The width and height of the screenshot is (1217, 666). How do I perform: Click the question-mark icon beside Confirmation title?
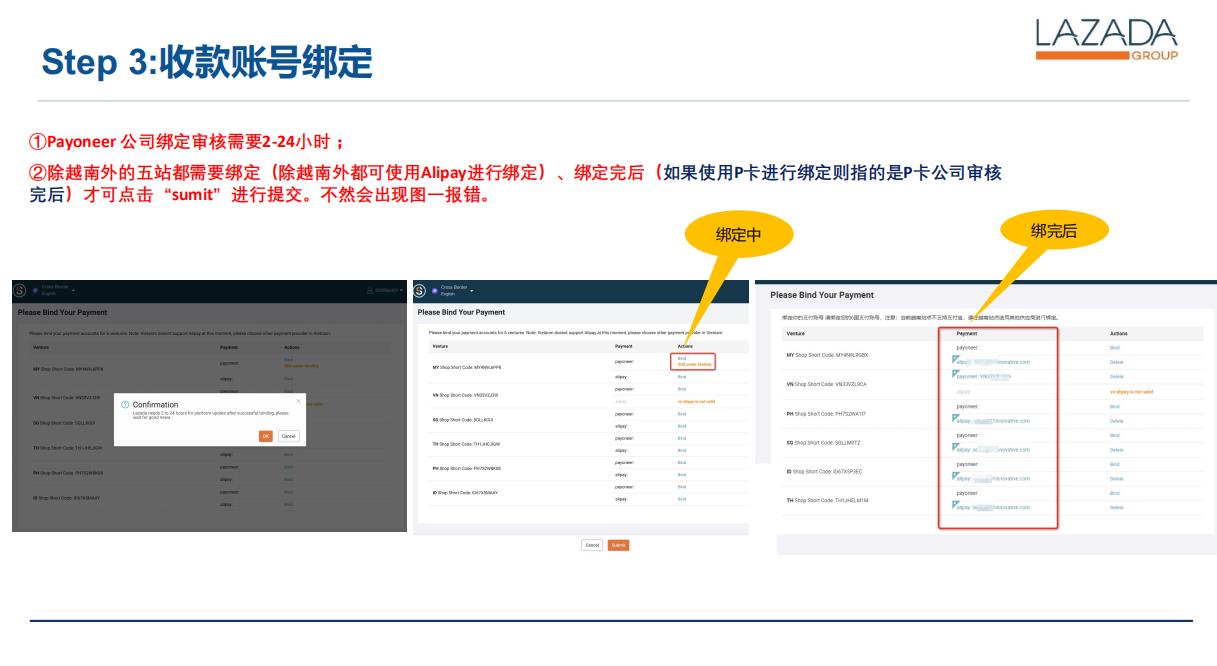[125, 405]
